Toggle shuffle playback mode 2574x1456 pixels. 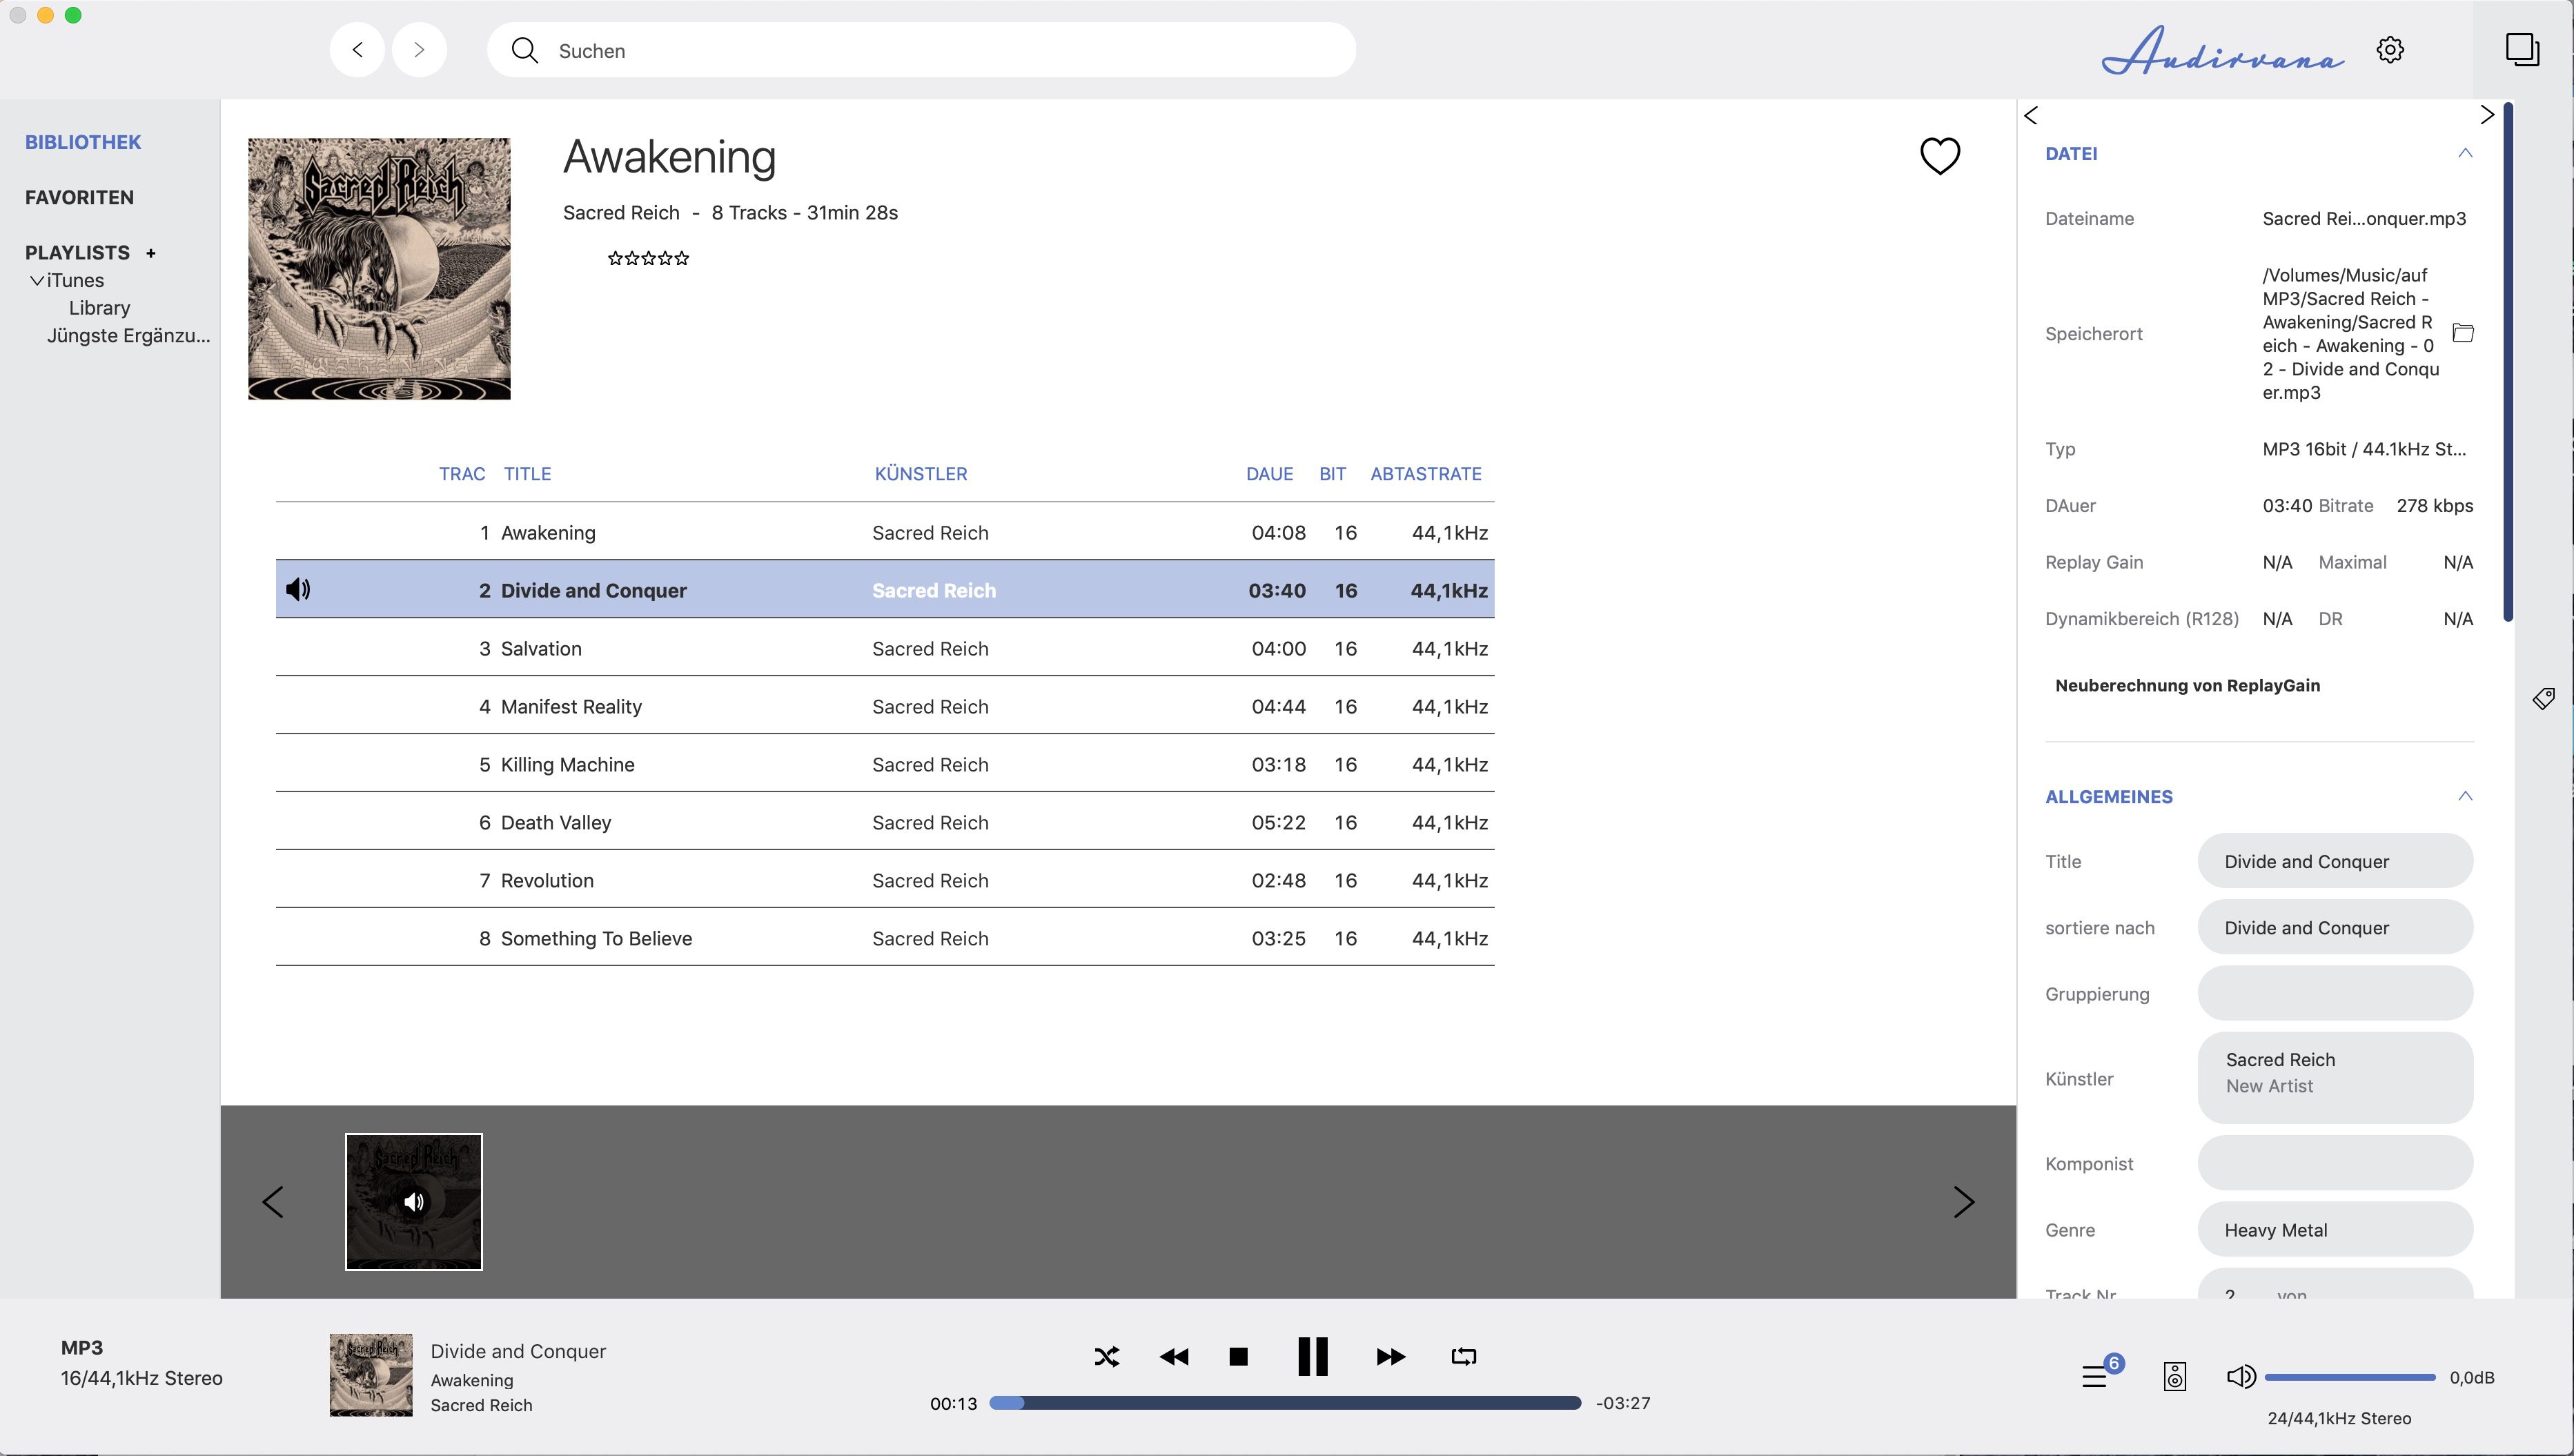pos(1106,1357)
